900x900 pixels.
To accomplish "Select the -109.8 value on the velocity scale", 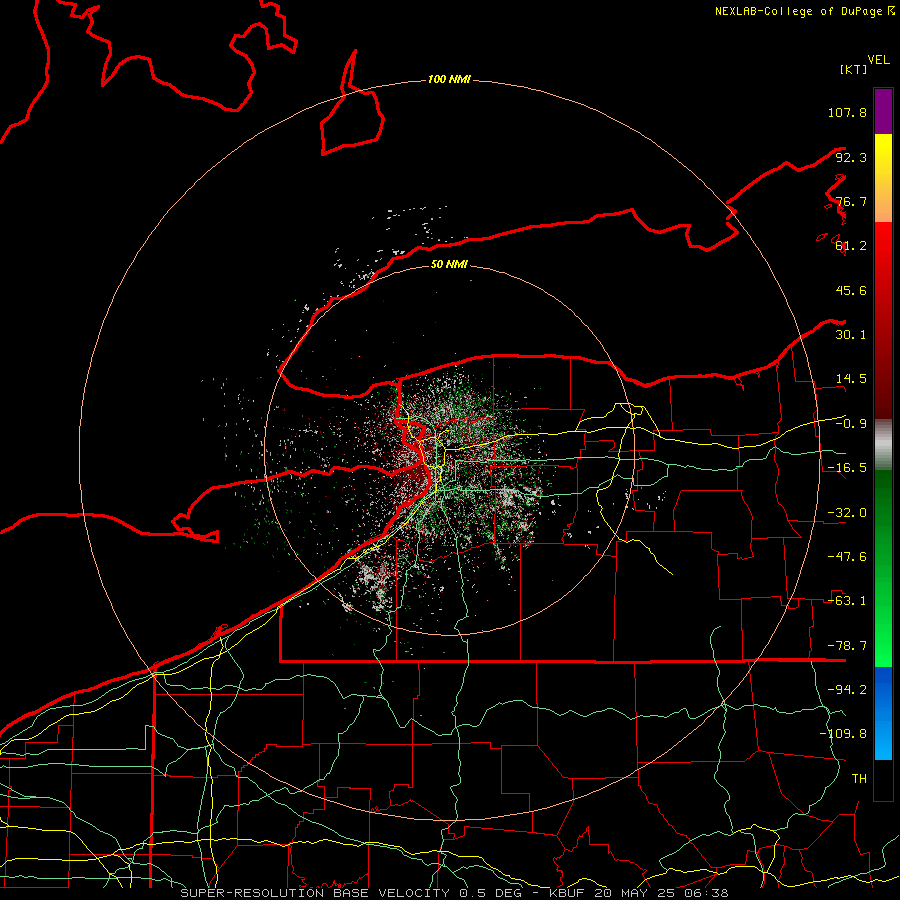I will [843, 734].
